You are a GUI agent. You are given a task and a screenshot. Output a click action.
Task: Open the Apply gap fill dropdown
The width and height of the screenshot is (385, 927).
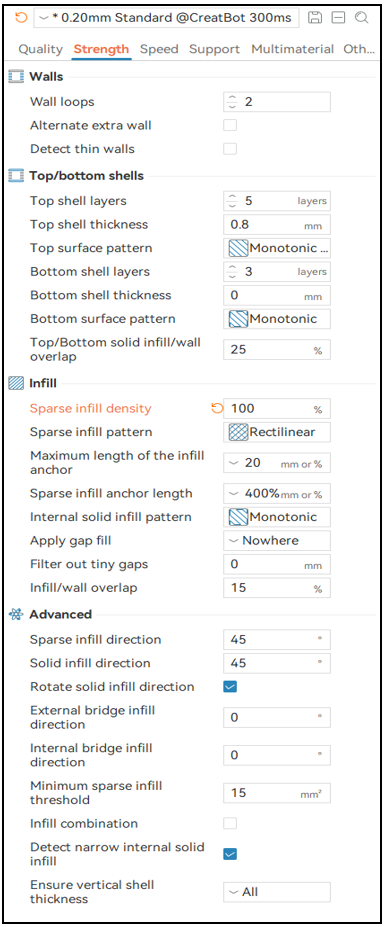[277, 540]
